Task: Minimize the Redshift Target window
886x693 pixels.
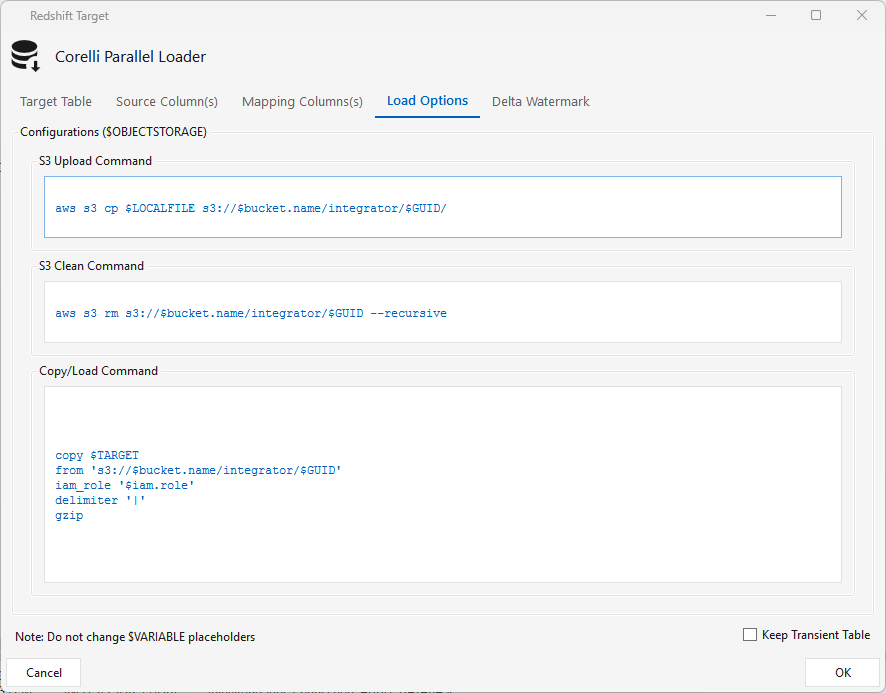Action: pyautogui.click(x=771, y=15)
